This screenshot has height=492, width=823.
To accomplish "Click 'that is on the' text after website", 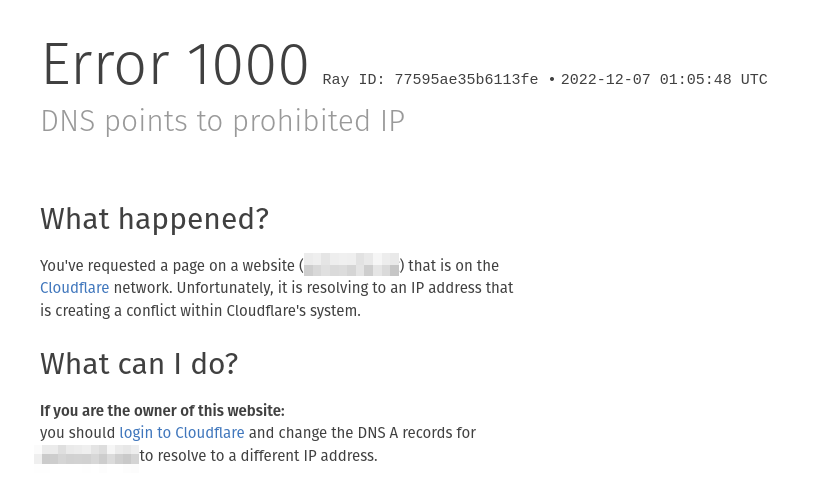I will pyautogui.click(x=453, y=266).
